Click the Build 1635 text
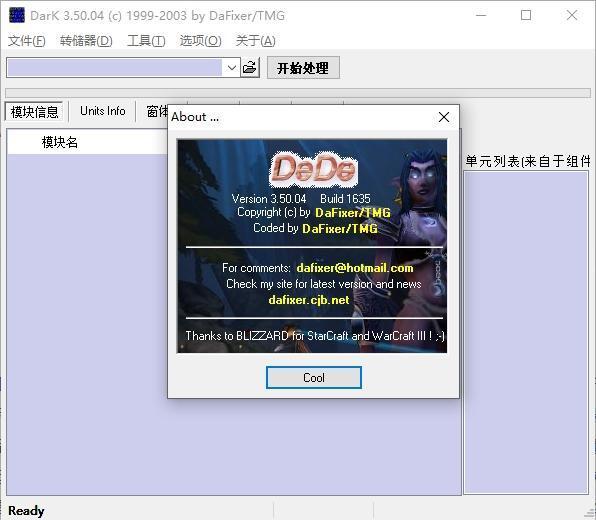Image resolution: width=596 pixels, height=520 pixels. click(x=345, y=199)
